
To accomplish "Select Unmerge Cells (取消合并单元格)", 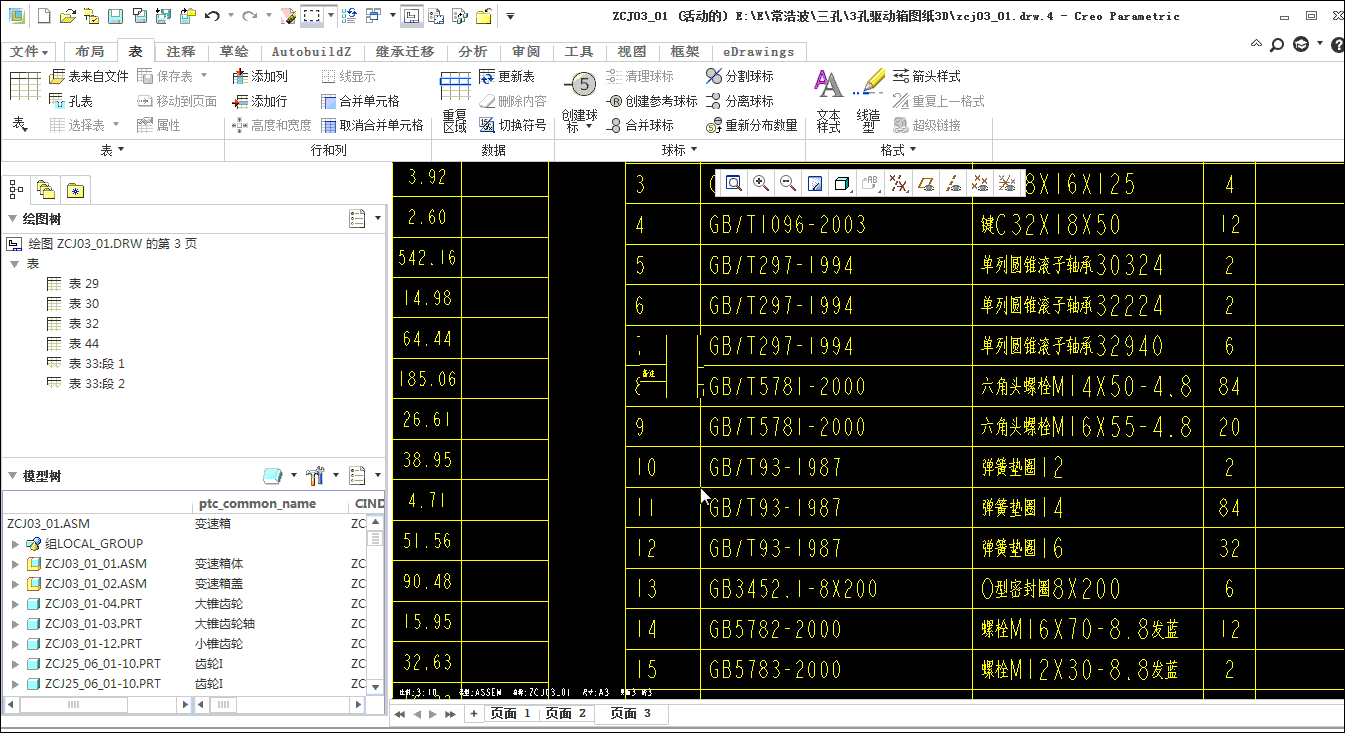I will point(372,125).
